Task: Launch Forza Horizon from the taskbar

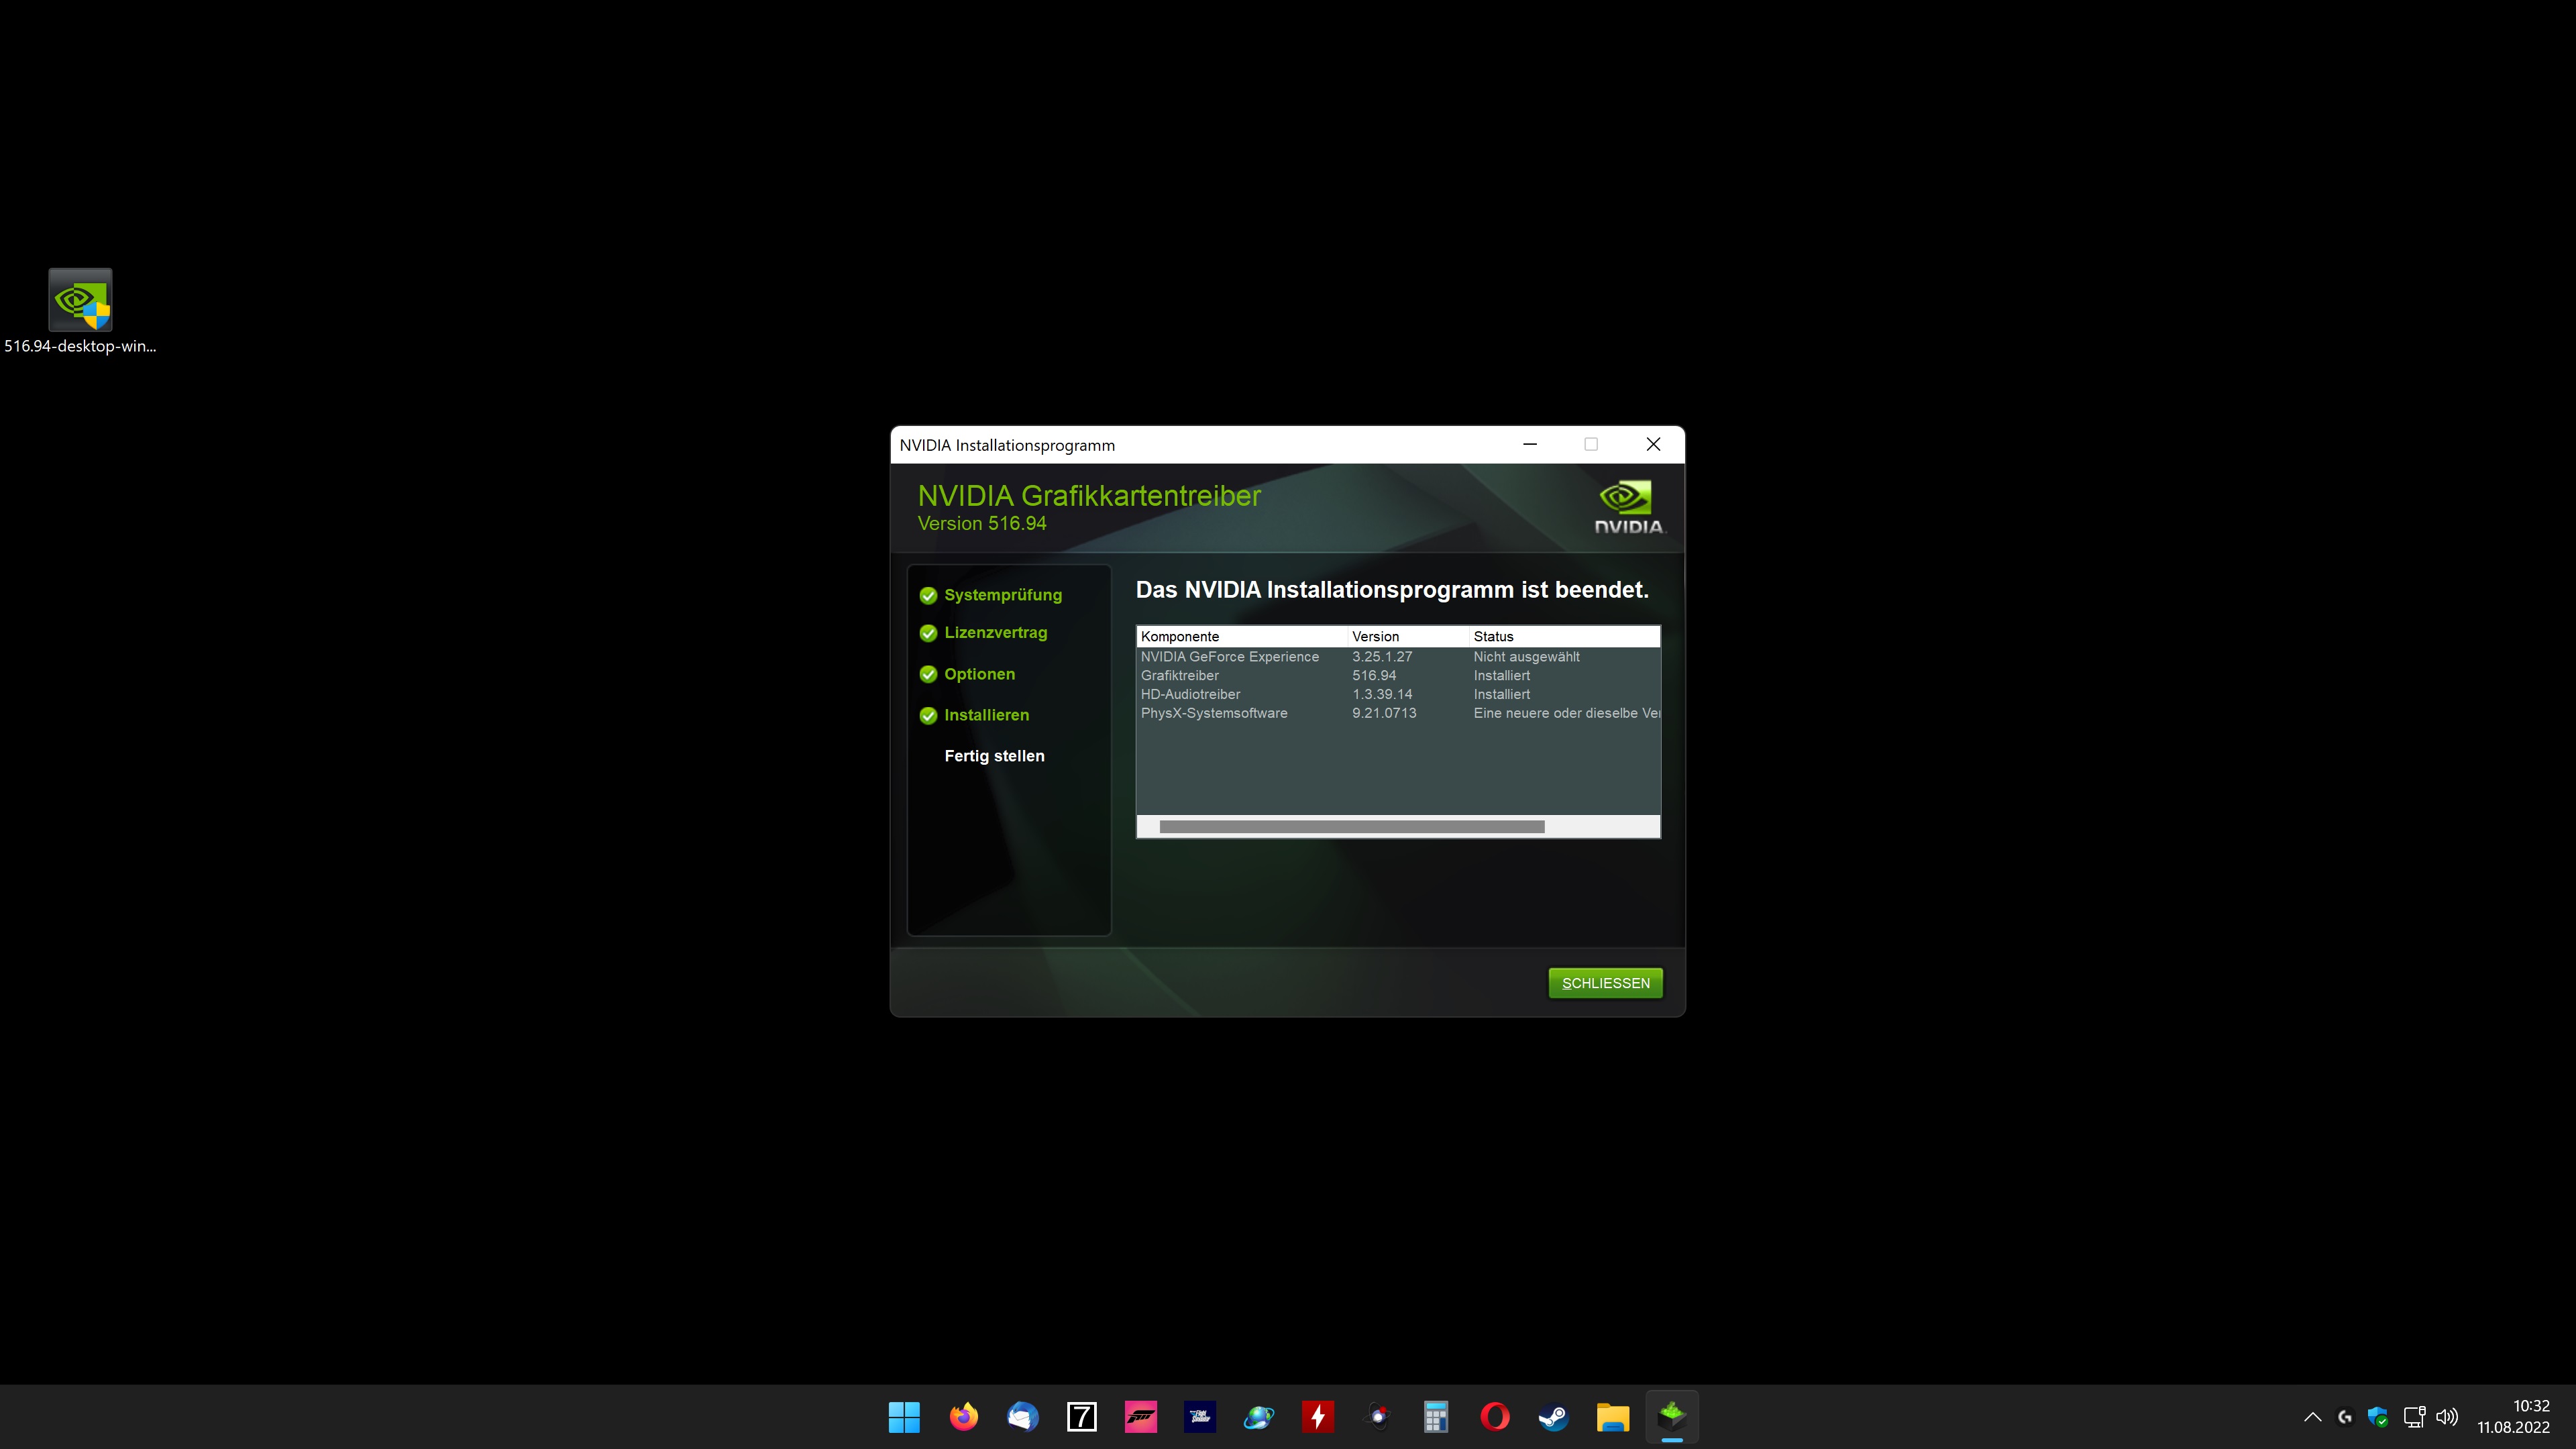Action: pos(1140,1416)
